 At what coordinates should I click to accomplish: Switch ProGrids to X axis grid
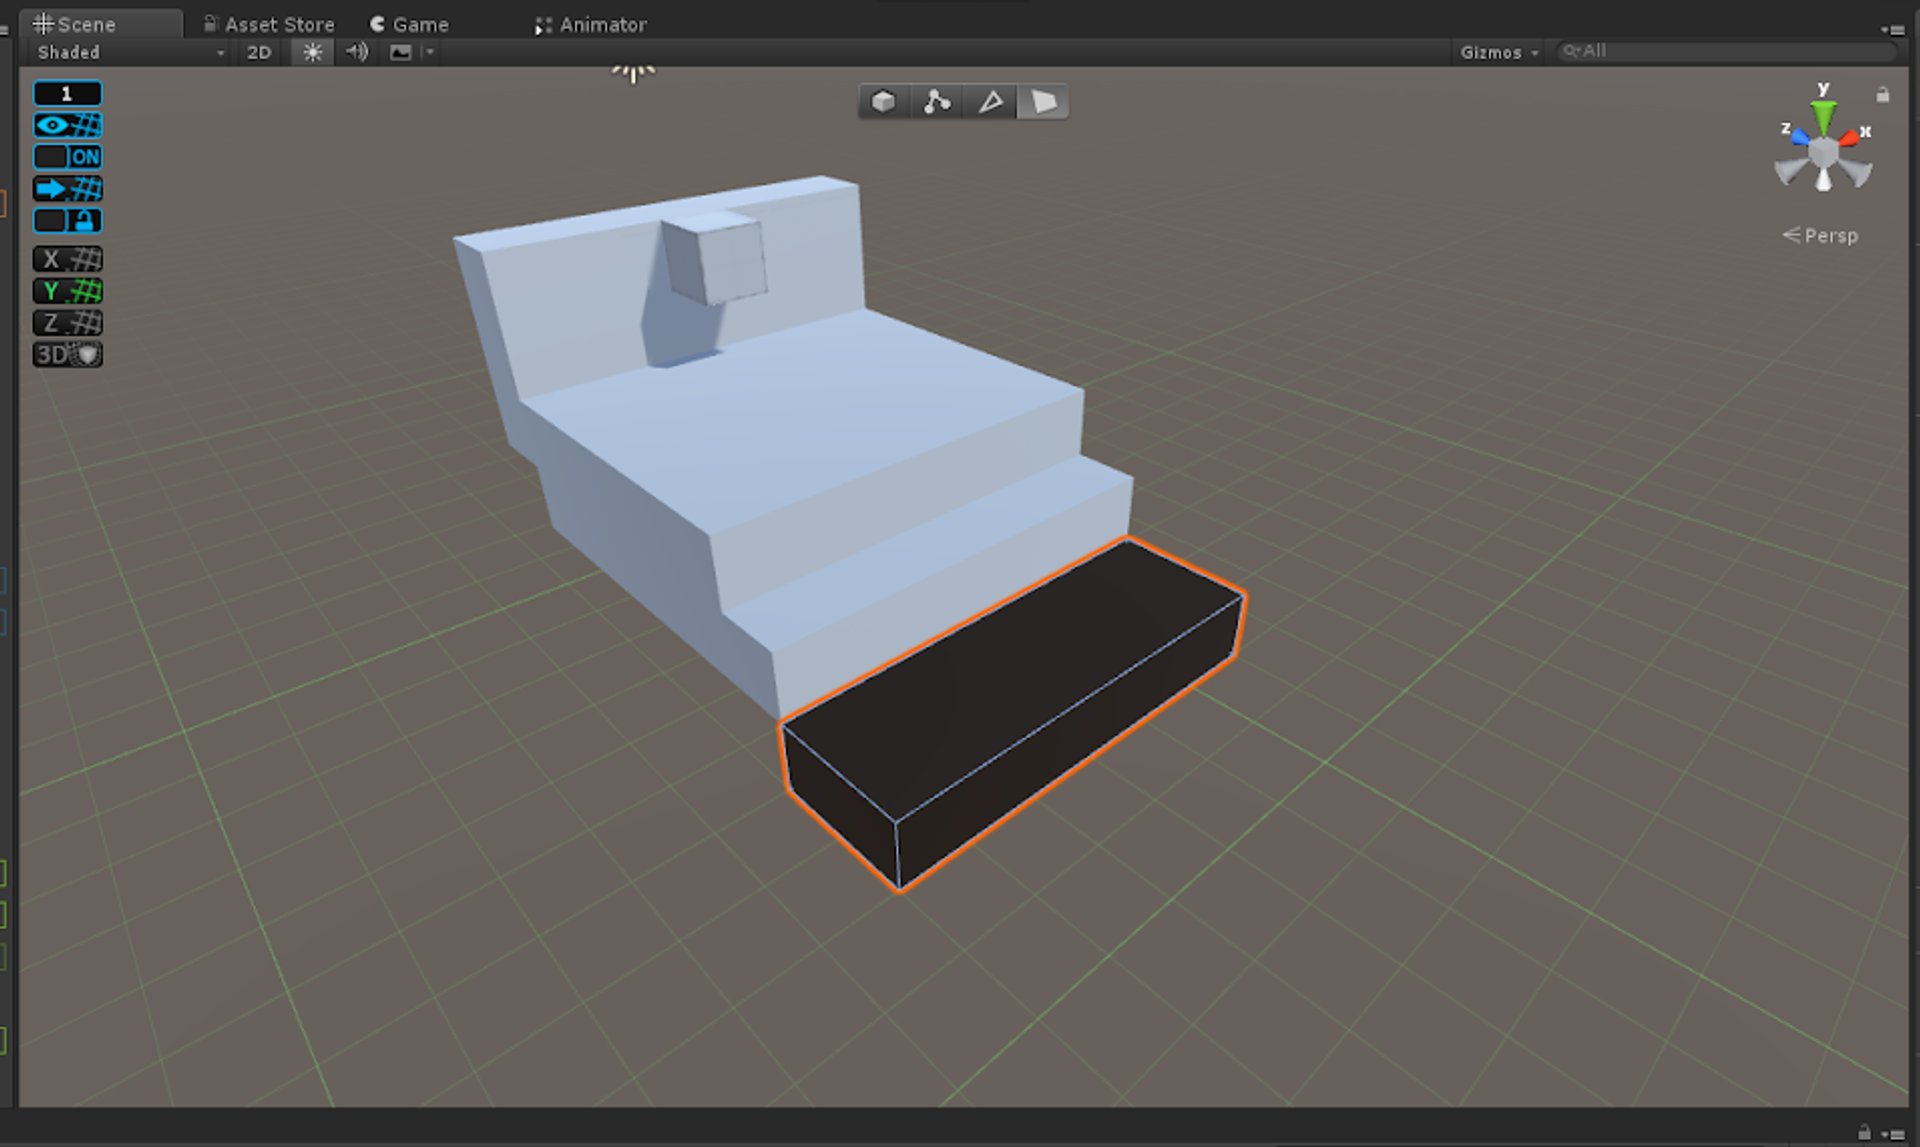click(68, 259)
